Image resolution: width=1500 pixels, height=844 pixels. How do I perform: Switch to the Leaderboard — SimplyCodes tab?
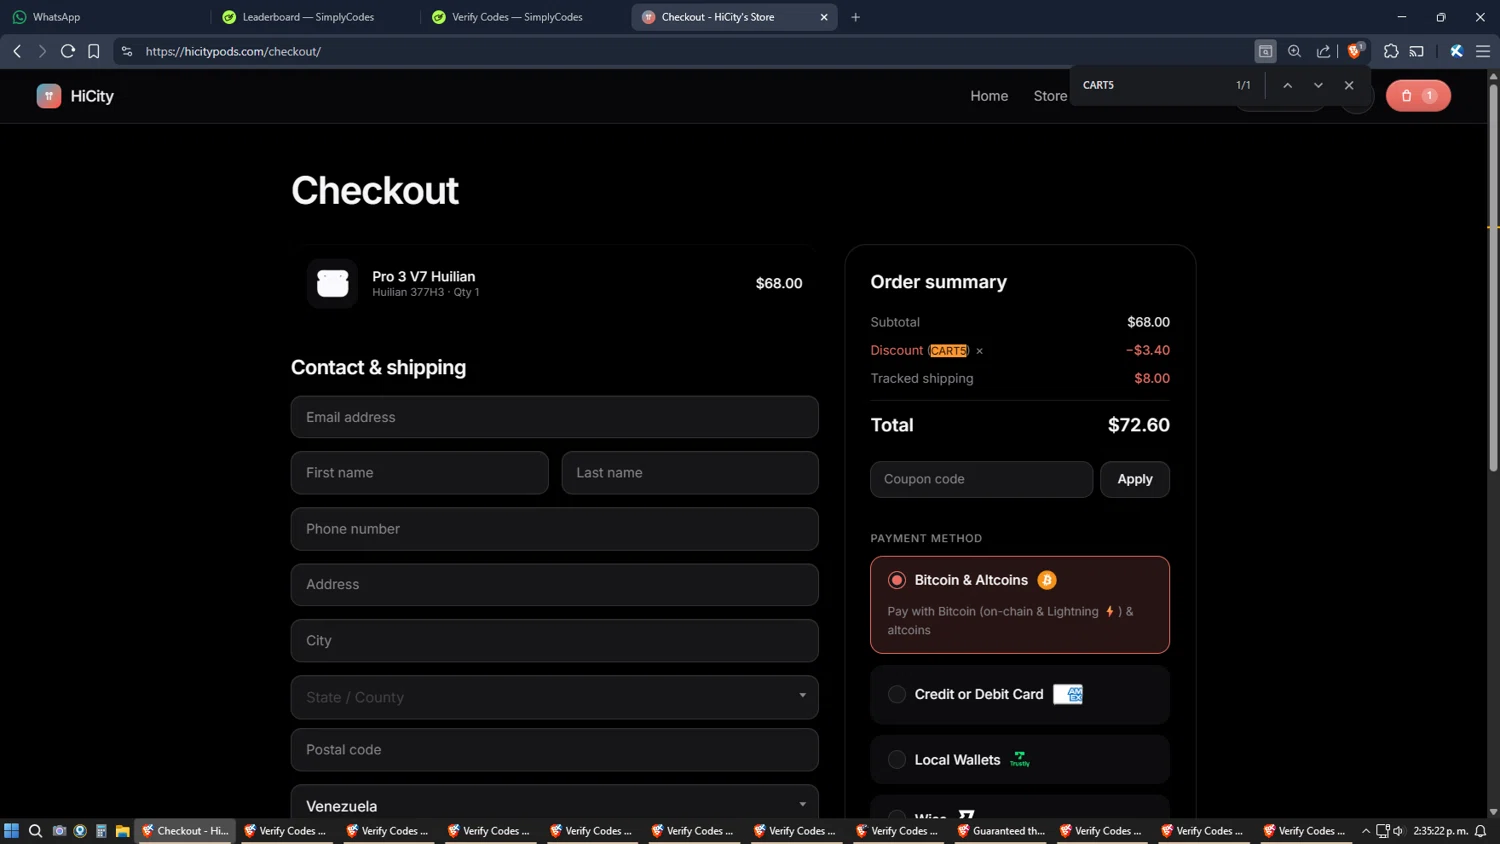[x=316, y=17]
